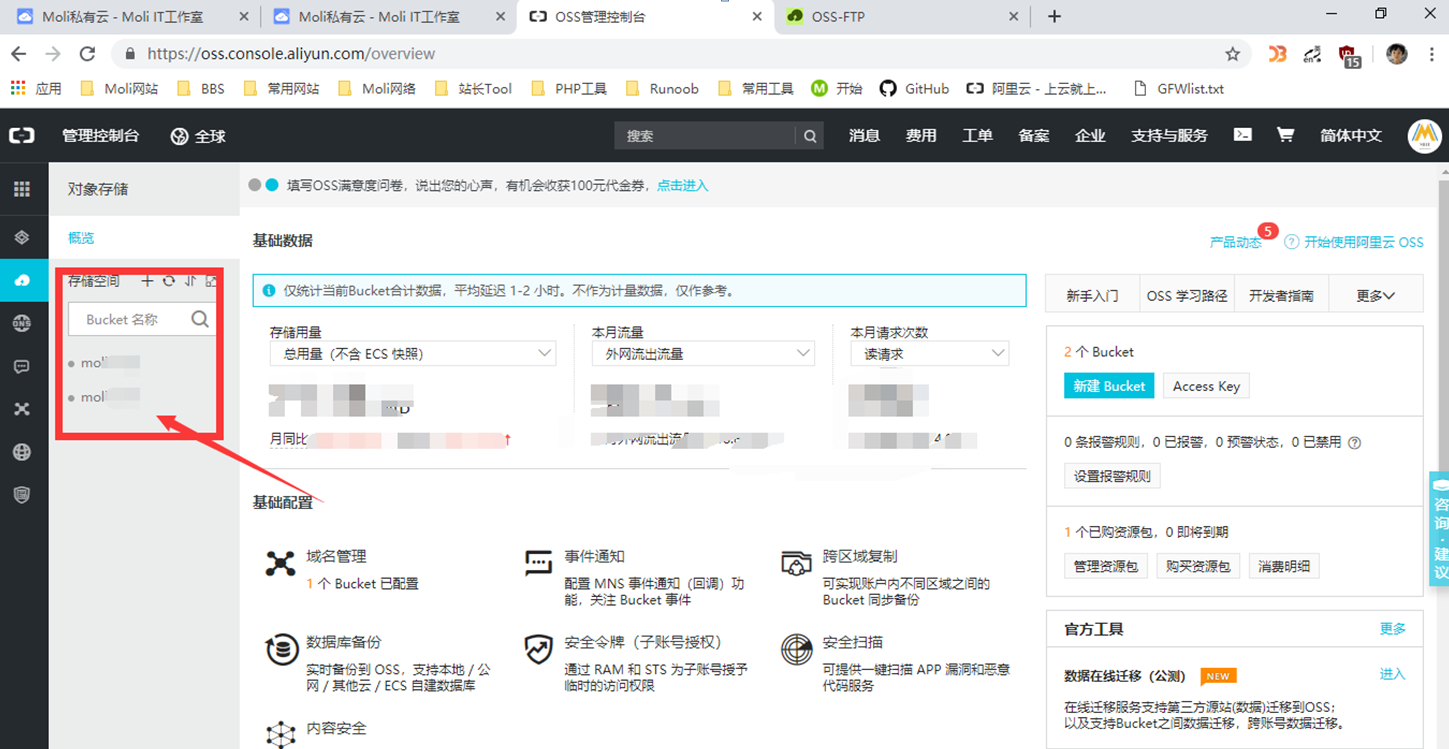Open the 外网流出流量 traffic dropdown
1449x749 pixels.
click(x=703, y=354)
